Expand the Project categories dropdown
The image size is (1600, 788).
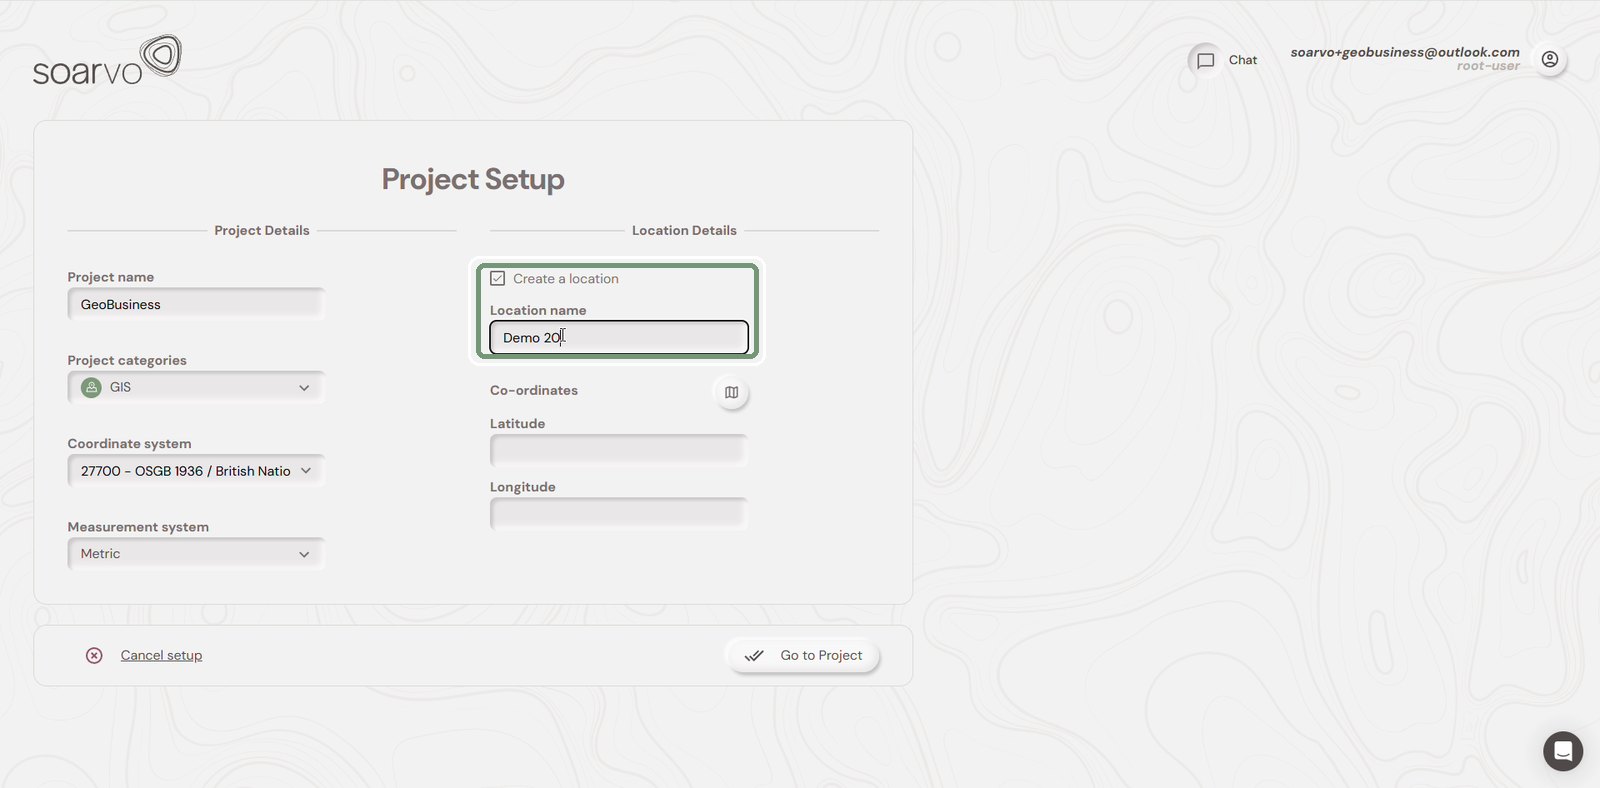click(196, 388)
